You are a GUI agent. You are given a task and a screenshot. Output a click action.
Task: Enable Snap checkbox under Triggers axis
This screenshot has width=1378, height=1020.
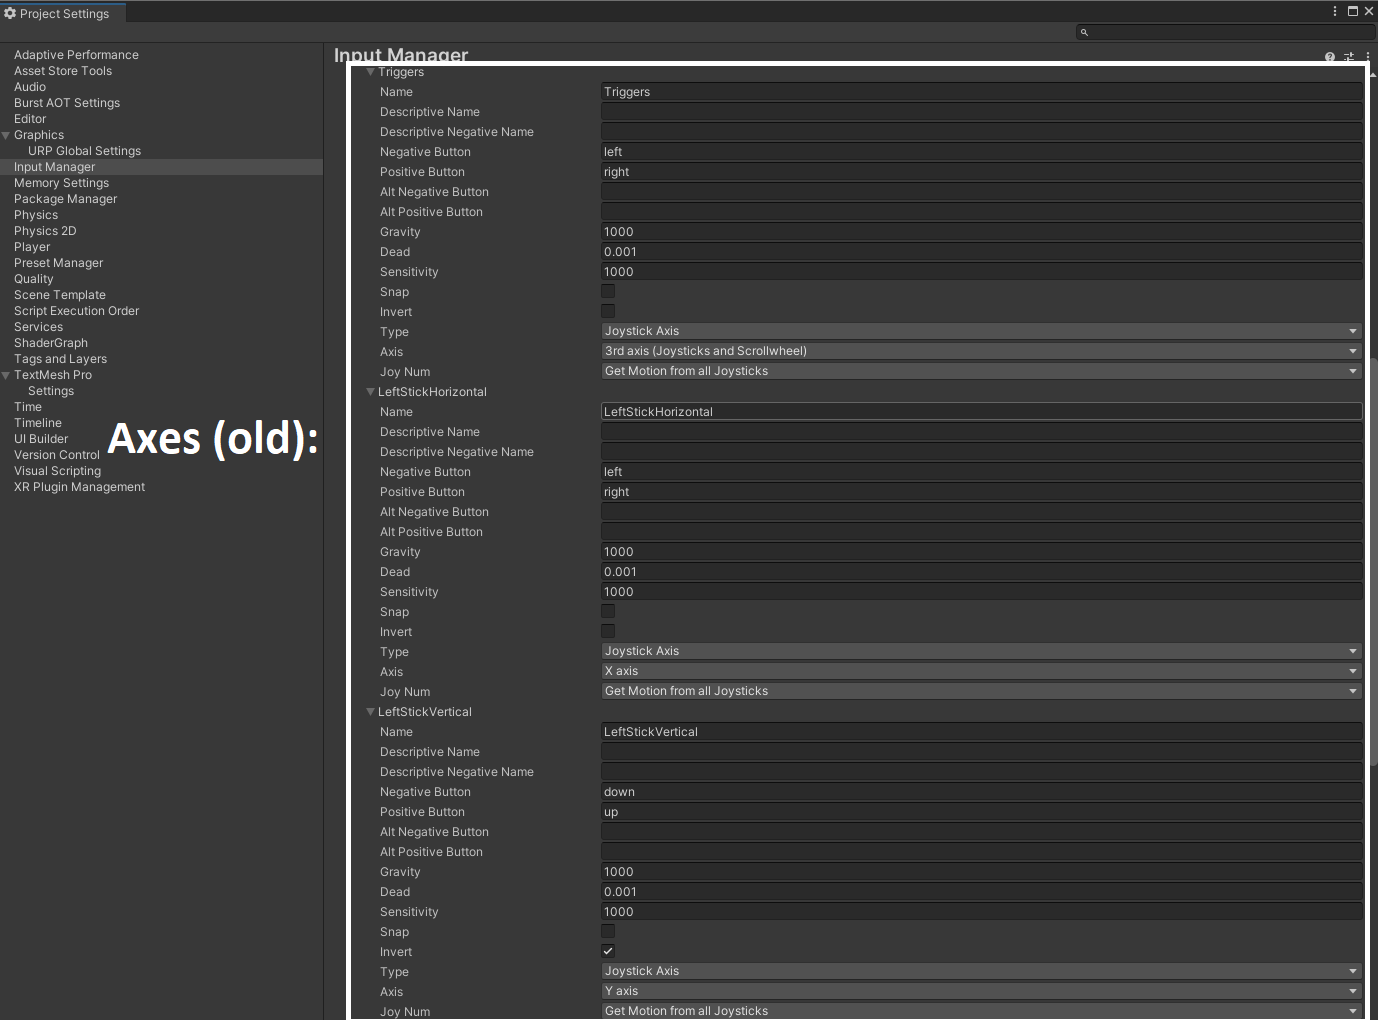pos(608,291)
